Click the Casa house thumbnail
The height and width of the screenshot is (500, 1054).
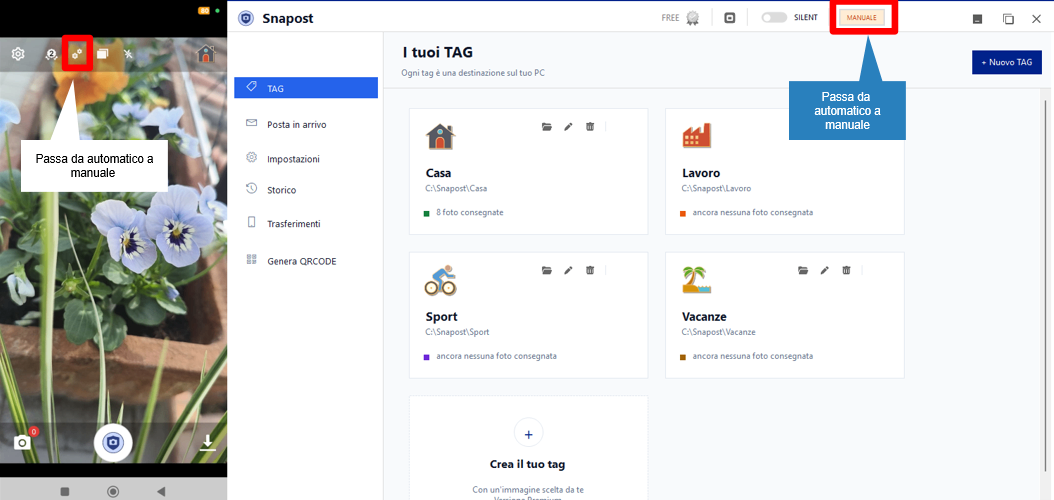(x=440, y=136)
